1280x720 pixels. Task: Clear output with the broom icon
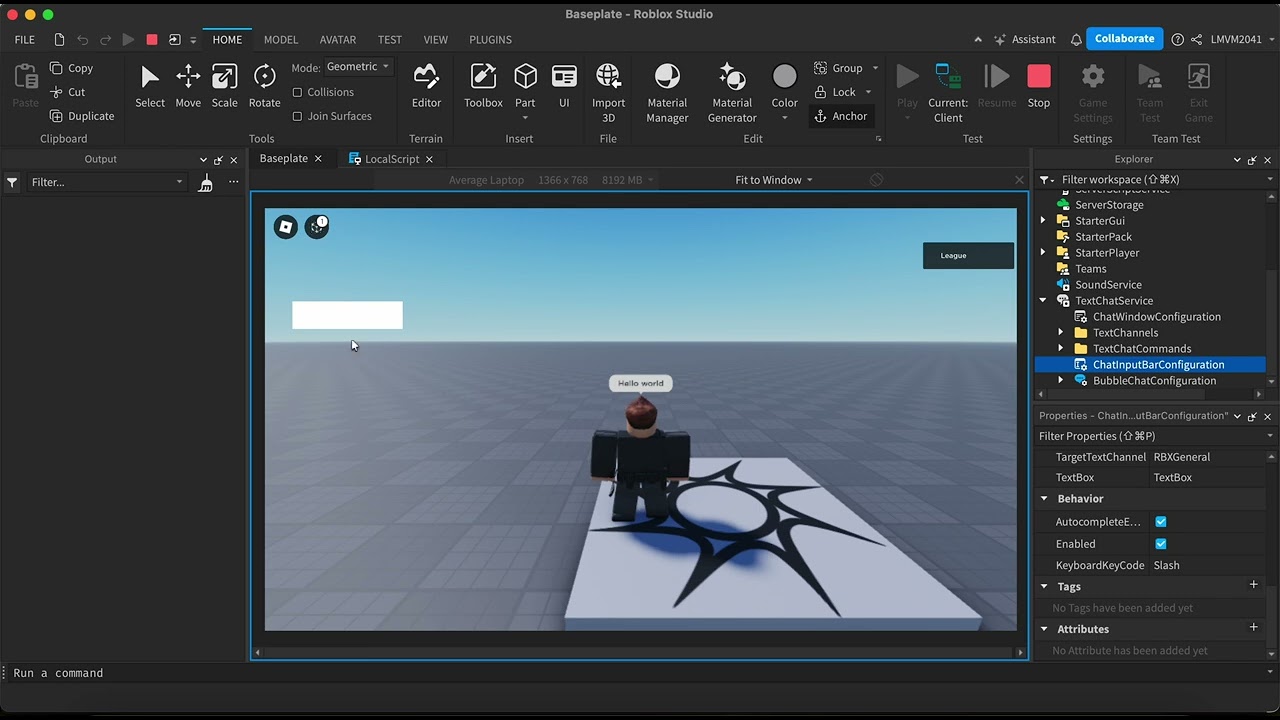point(205,182)
